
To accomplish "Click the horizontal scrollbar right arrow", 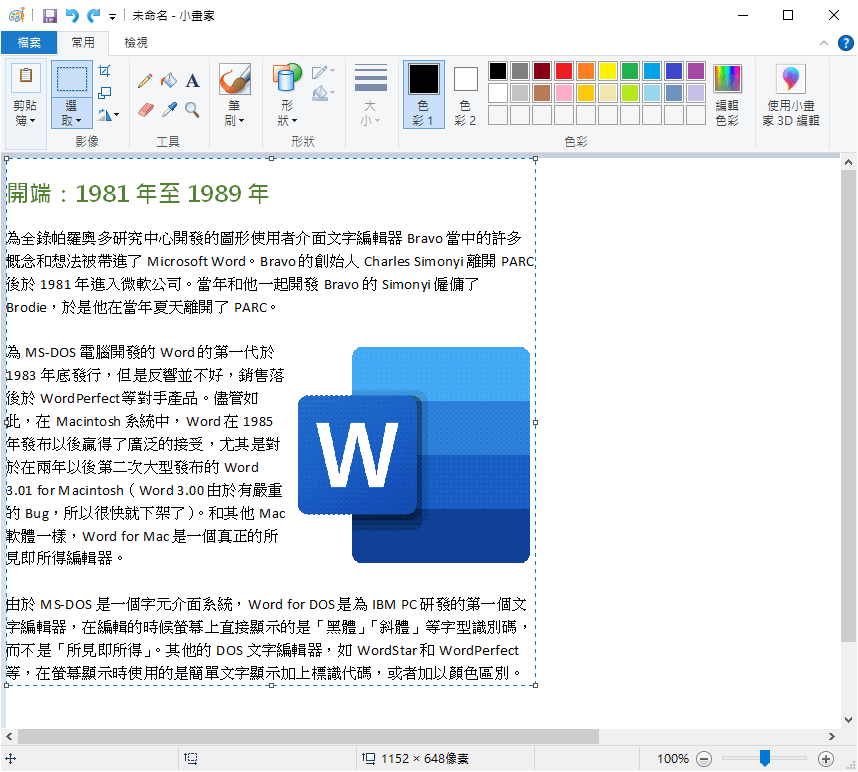I will pyautogui.click(x=832, y=736).
